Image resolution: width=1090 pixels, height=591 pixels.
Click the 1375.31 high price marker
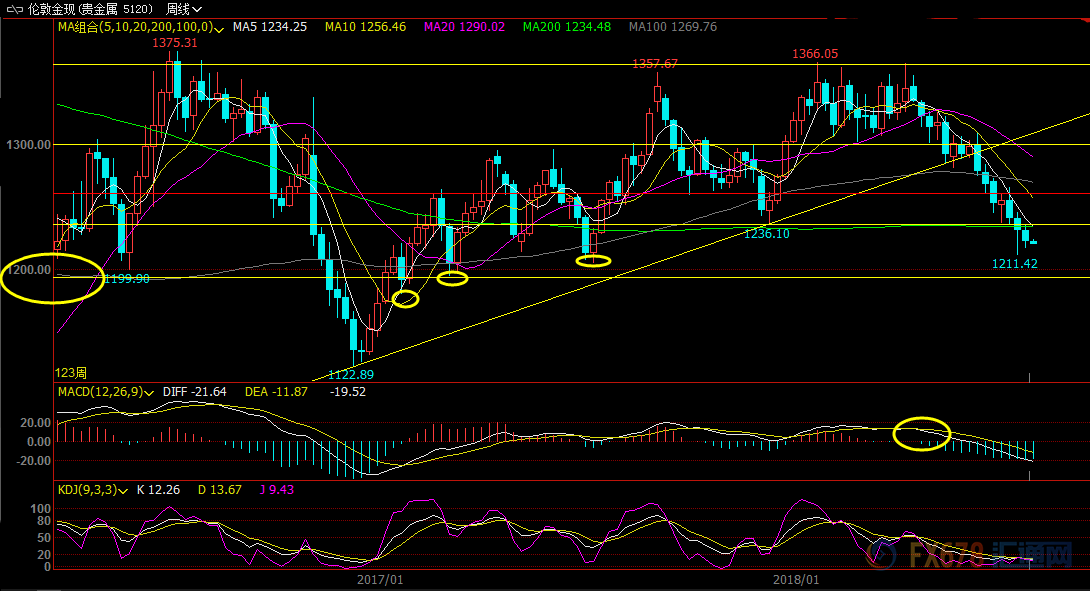(174, 42)
